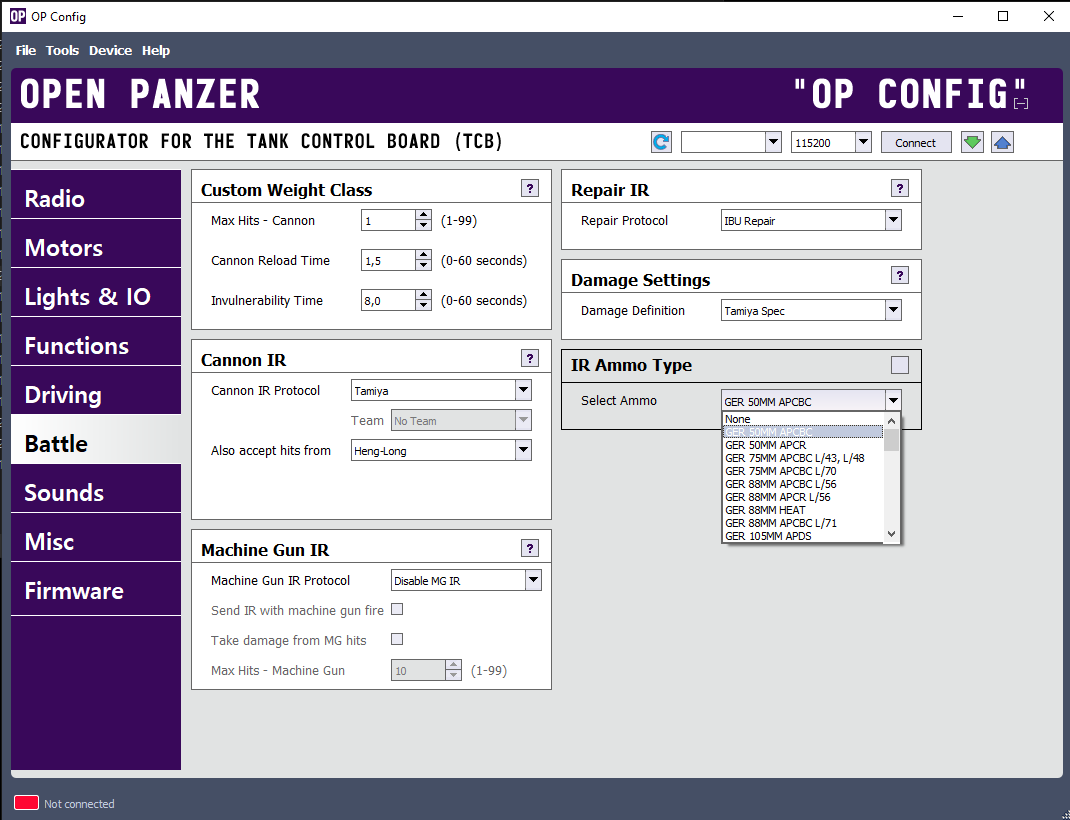Open help for Custom Weight Class

coord(530,188)
